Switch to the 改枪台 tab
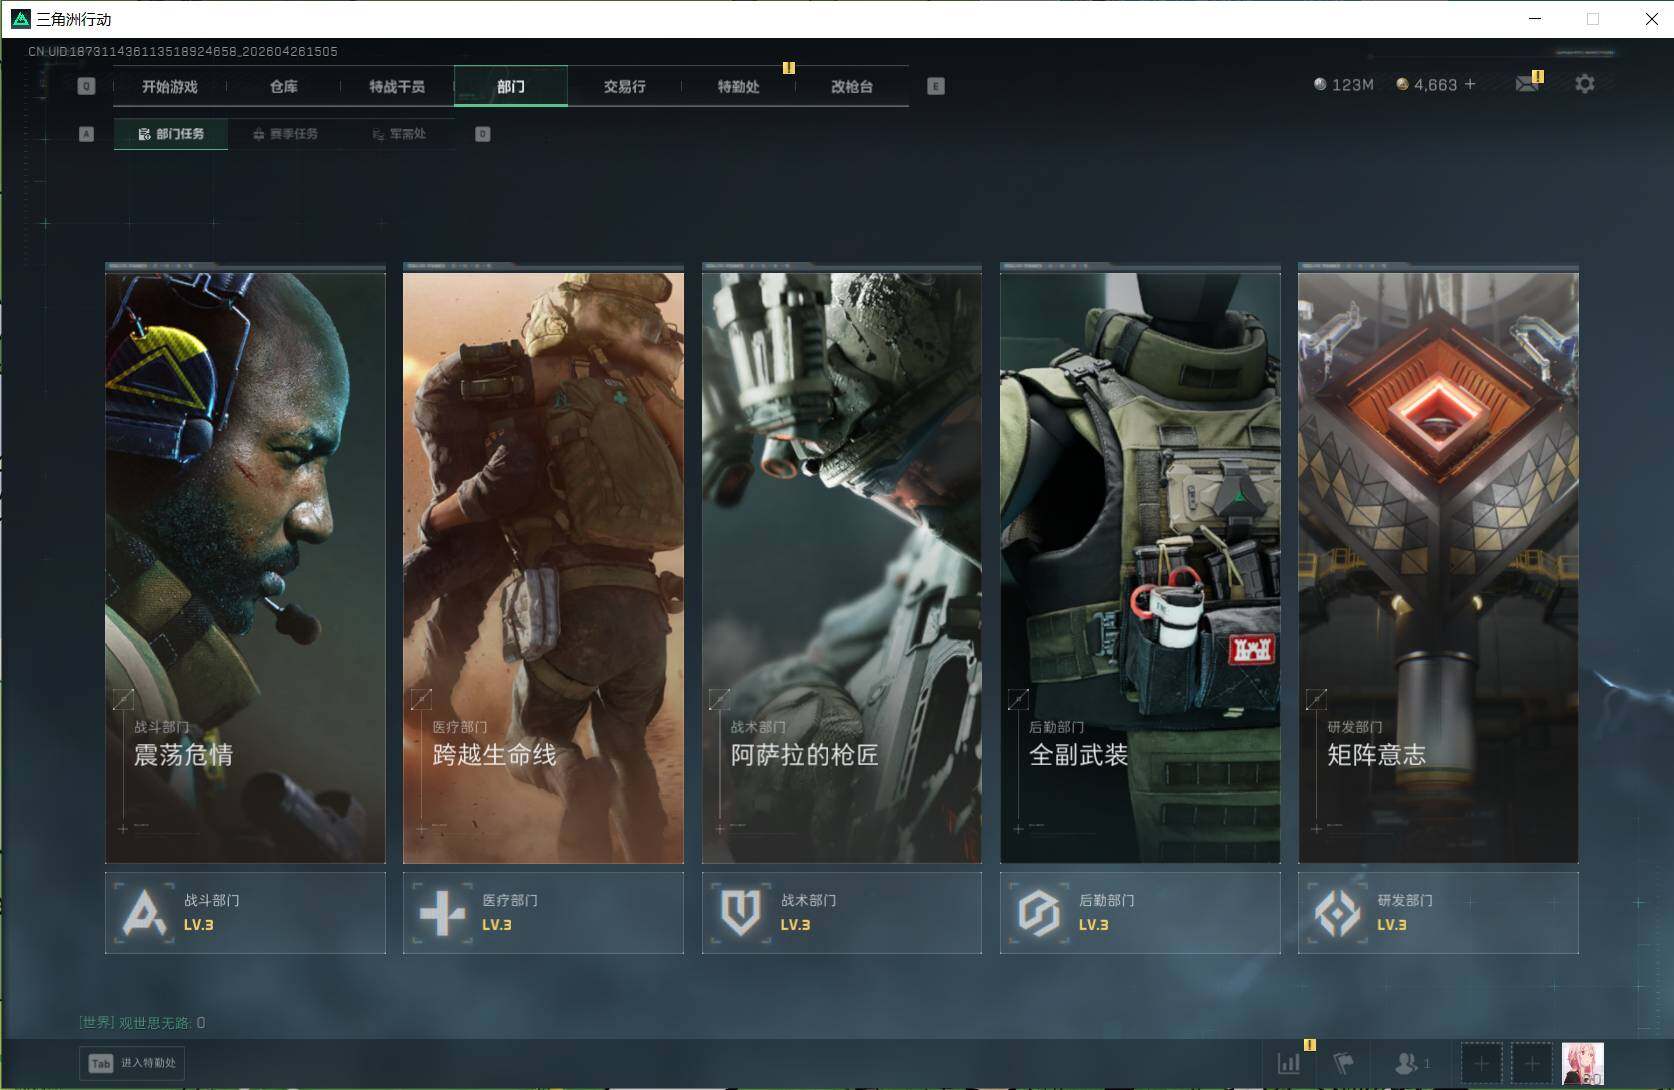The width and height of the screenshot is (1674, 1090). [852, 87]
